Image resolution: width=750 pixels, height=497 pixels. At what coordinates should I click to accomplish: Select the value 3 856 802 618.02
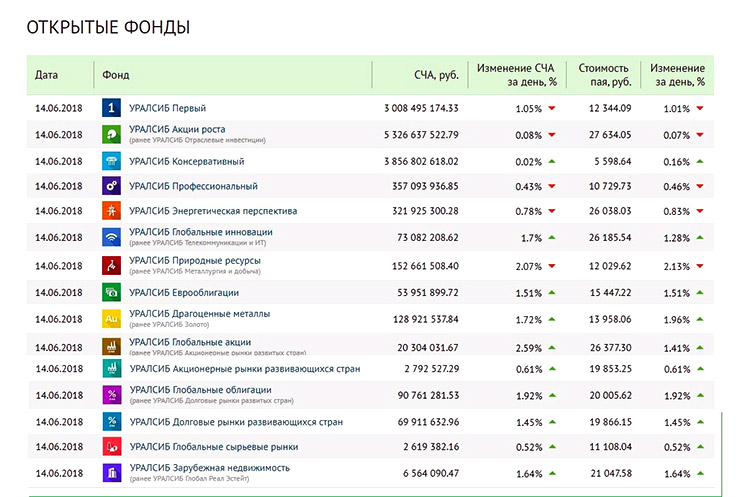(421, 162)
